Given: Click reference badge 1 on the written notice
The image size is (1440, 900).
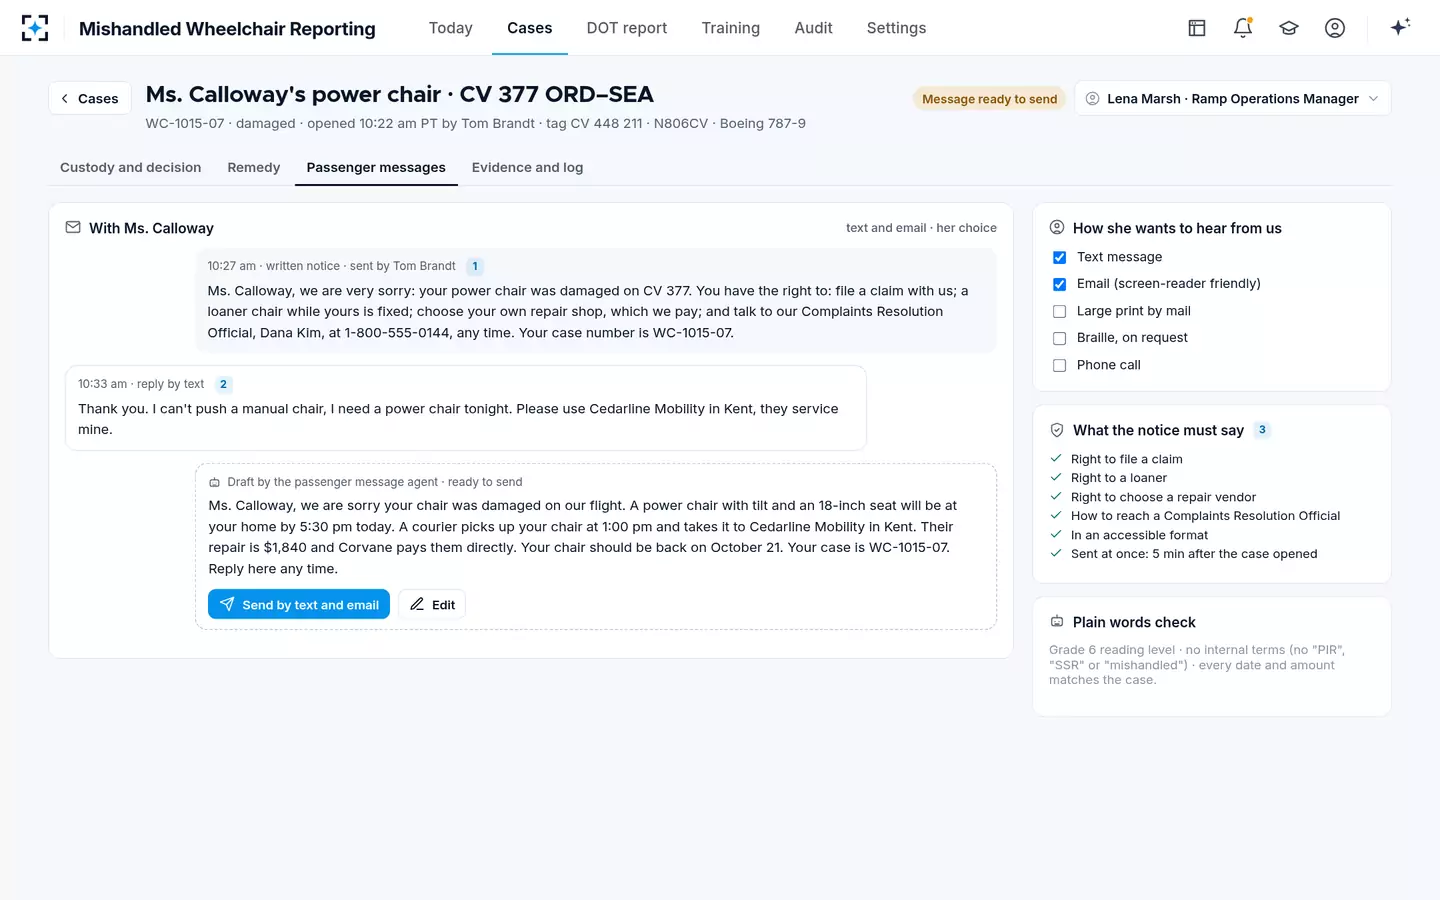Looking at the screenshot, I should (x=475, y=266).
